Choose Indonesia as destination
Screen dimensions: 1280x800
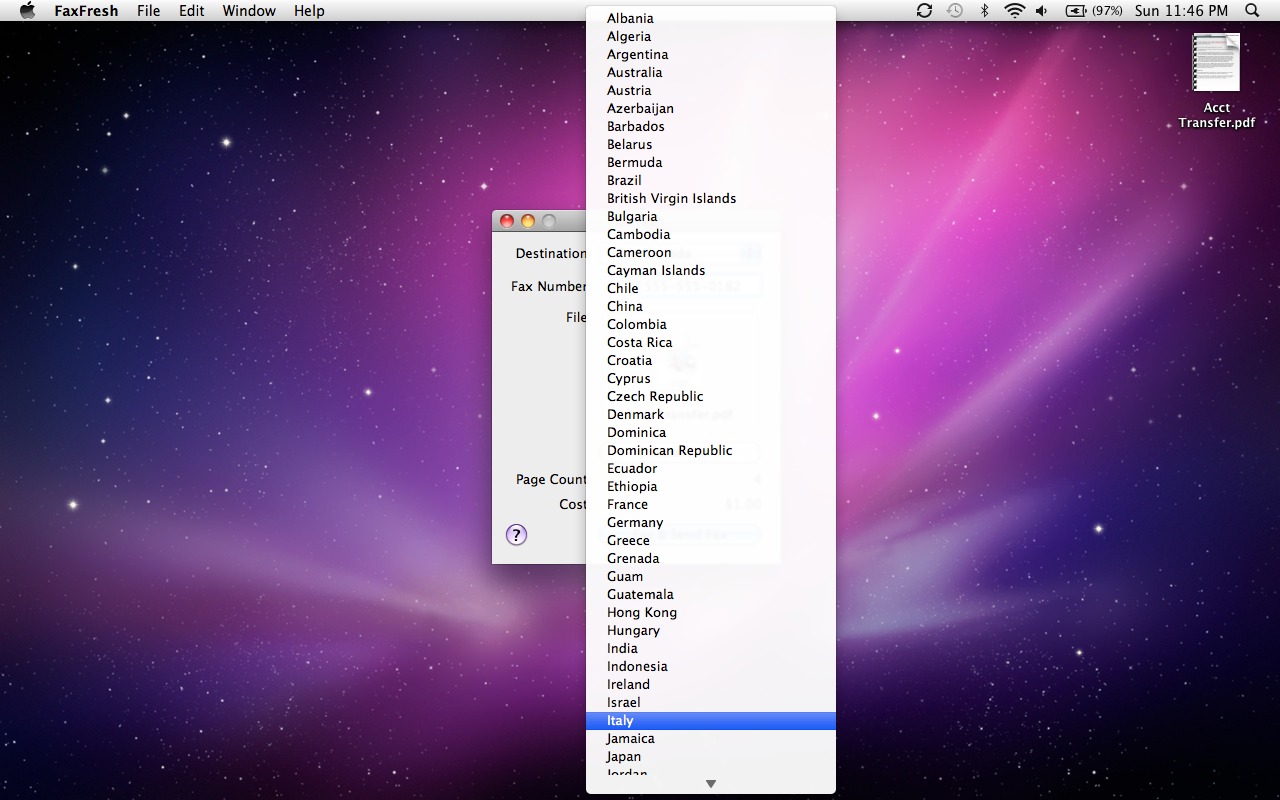(x=711, y=666)
